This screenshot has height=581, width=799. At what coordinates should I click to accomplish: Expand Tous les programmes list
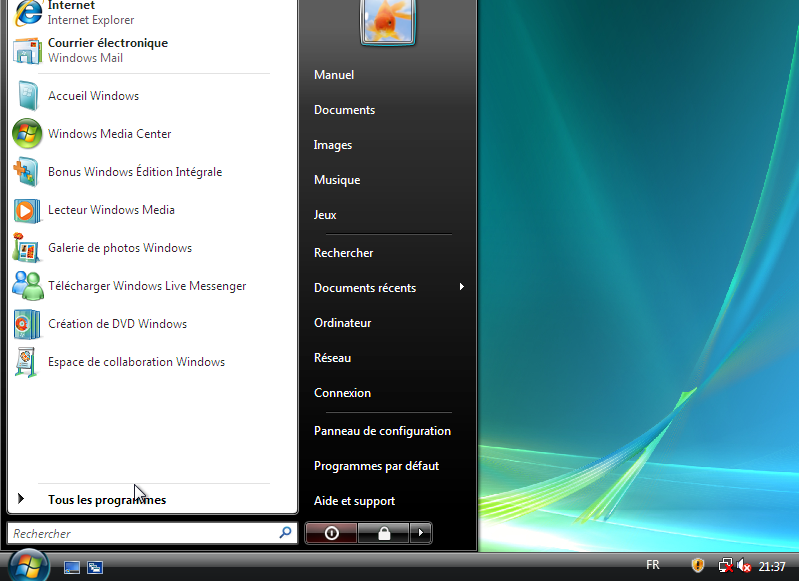click(x=106, y=500)
